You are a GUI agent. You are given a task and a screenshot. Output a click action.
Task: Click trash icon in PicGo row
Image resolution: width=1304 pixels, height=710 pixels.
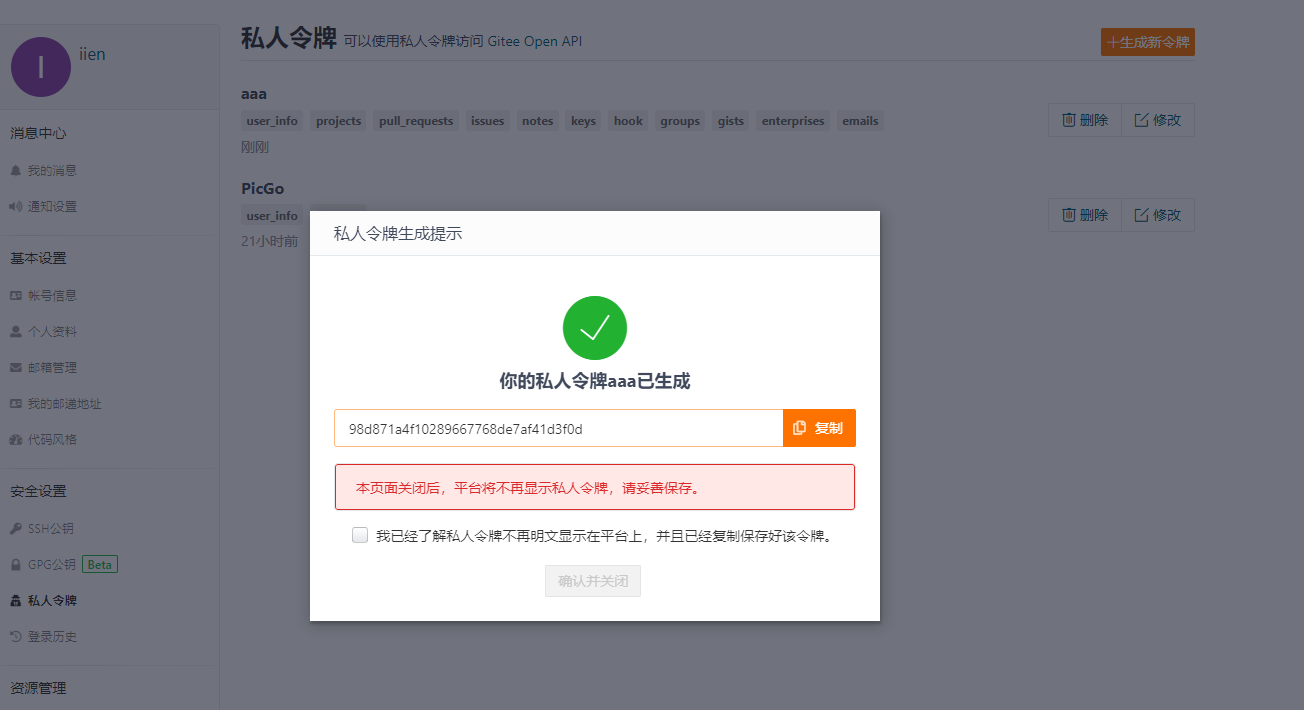tap(1069, 215)
